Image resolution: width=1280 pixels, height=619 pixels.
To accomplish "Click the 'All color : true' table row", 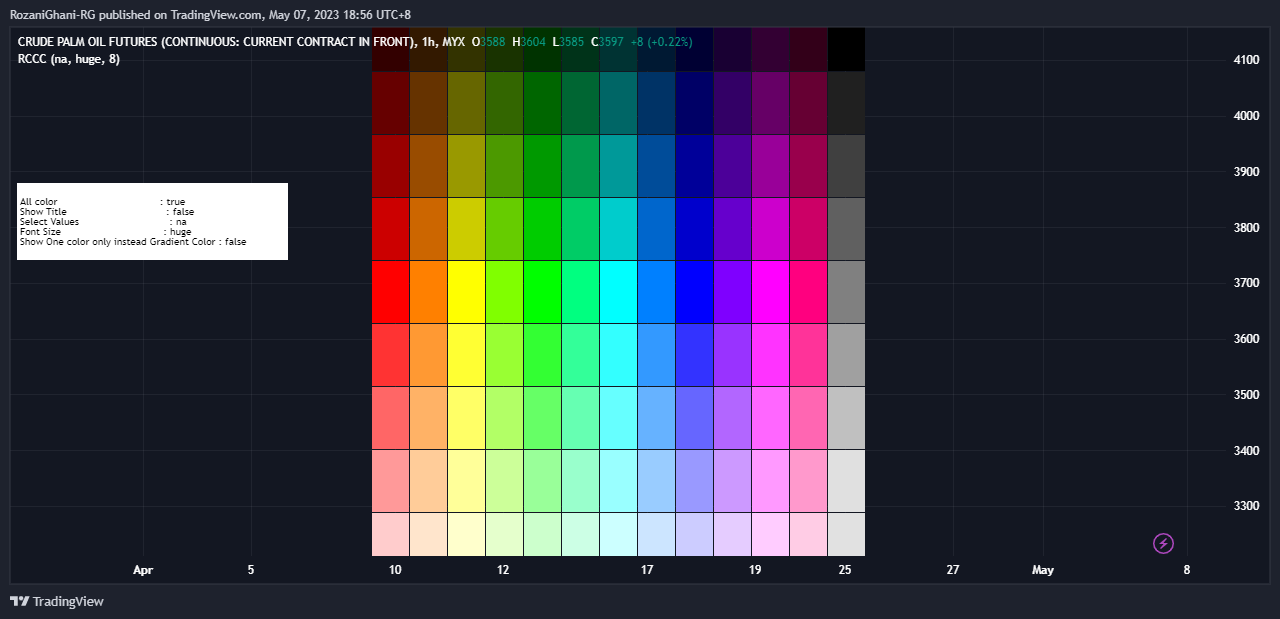I will [x=102, y=202].
